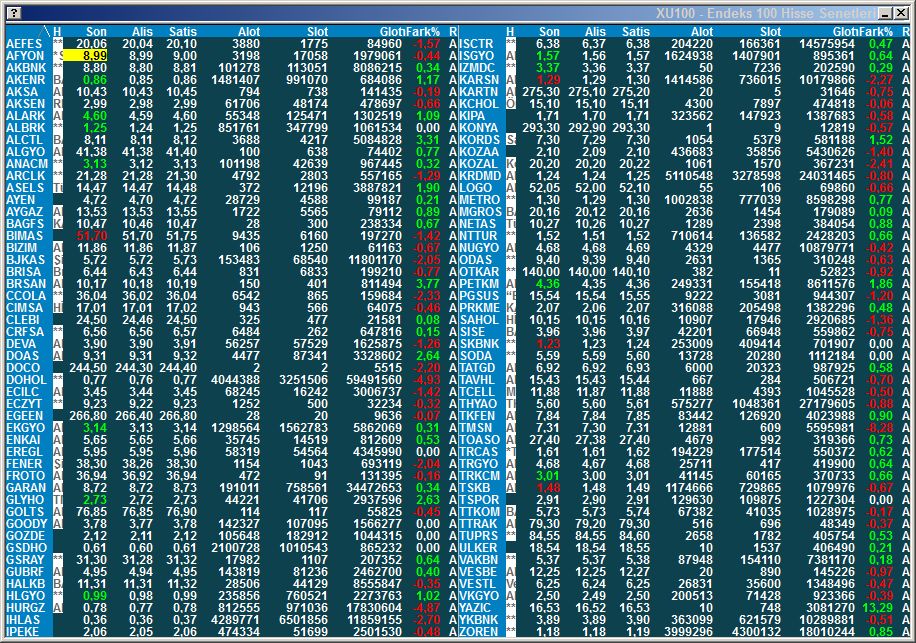Click BIMAS red Son price 51,70
The image size is (916, 643).
click(92, 235)
